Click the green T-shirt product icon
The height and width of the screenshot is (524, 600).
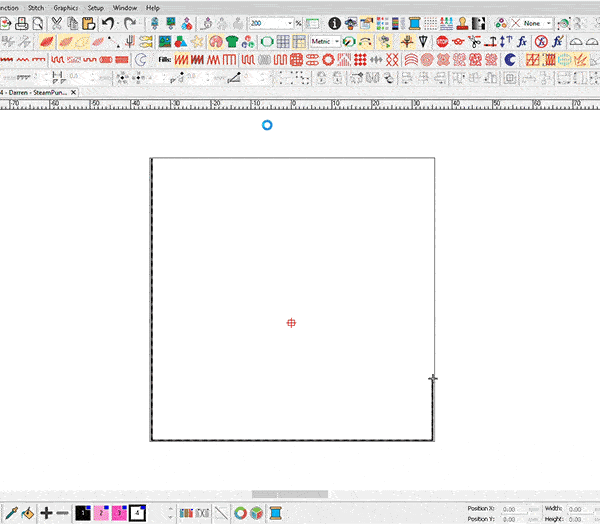tap(232, 41)
